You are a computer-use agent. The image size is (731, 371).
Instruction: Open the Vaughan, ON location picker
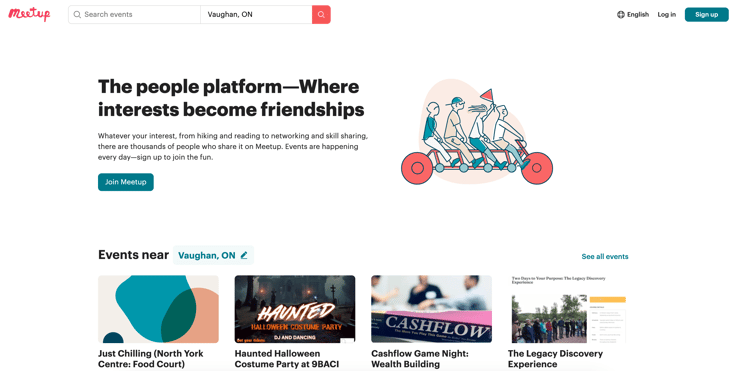click(213, 255)
